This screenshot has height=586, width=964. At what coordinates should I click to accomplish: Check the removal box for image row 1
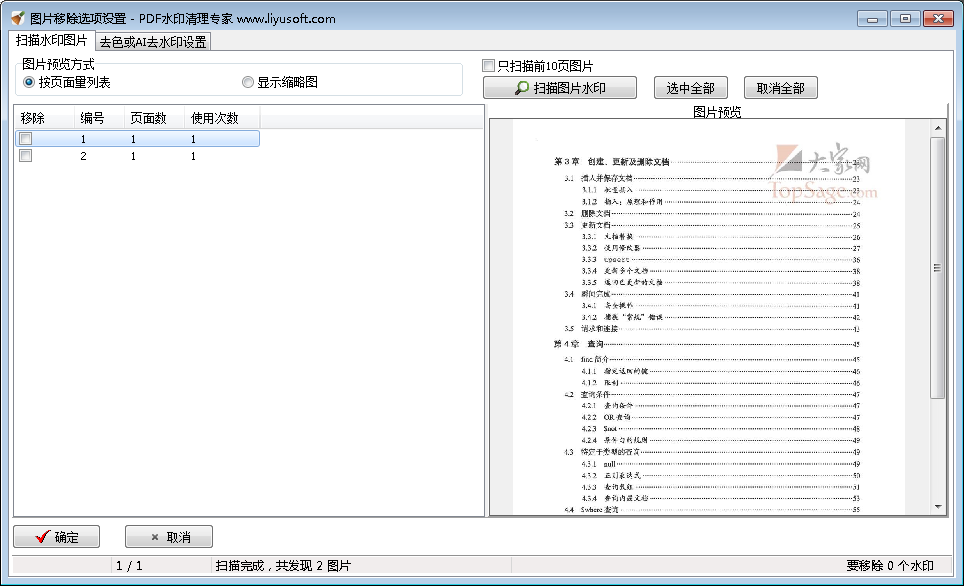pyautogui.click(x=25, y=138)
